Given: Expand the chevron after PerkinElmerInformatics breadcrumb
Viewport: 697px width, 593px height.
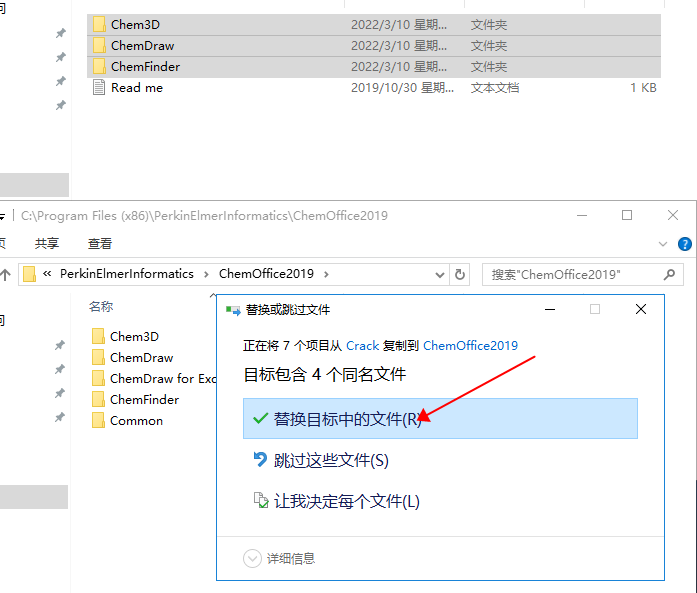Looking at the screenshot, I should [206, 274].
